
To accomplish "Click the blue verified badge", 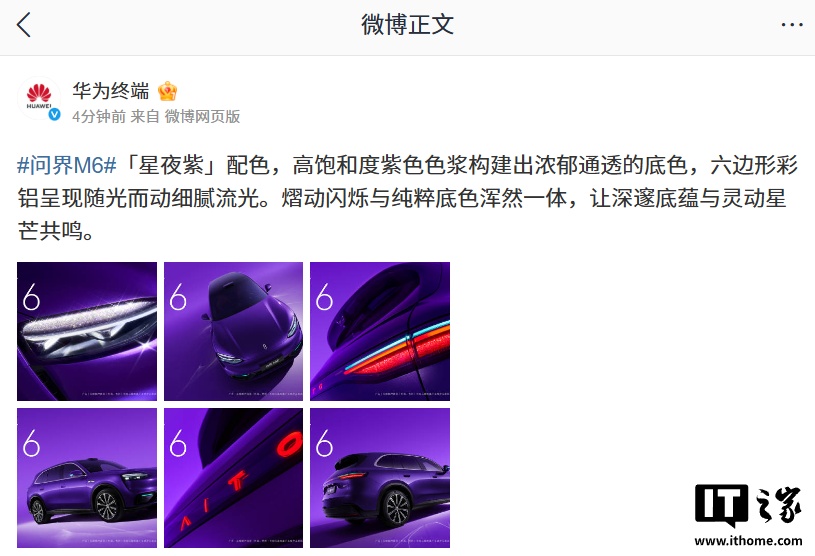I will [54, 114].
